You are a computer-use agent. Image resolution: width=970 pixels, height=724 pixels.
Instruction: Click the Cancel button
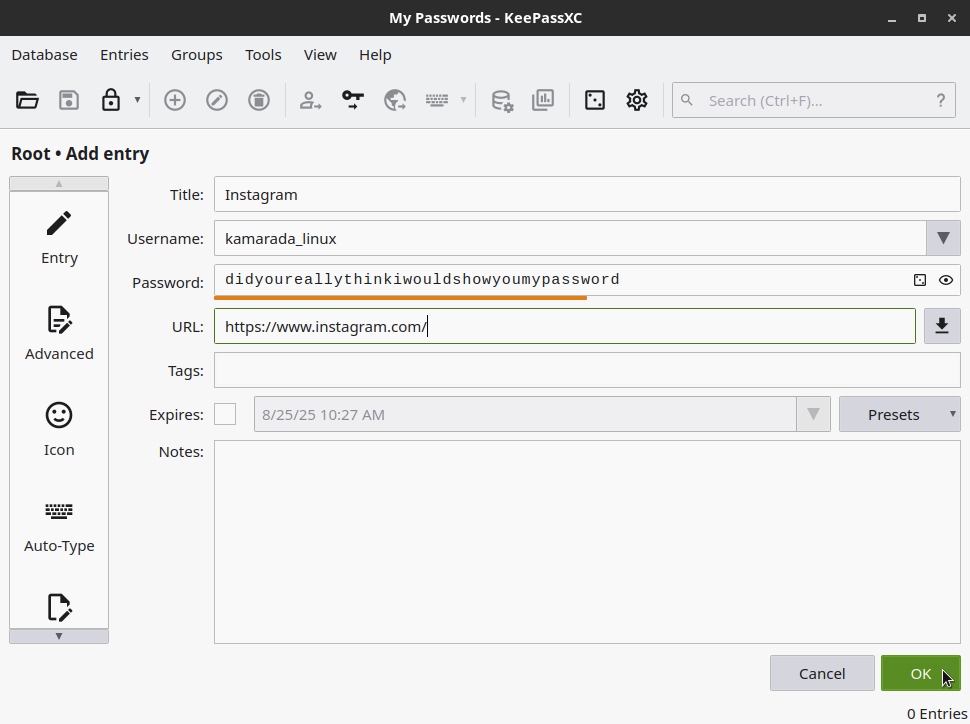pos(822,673)
